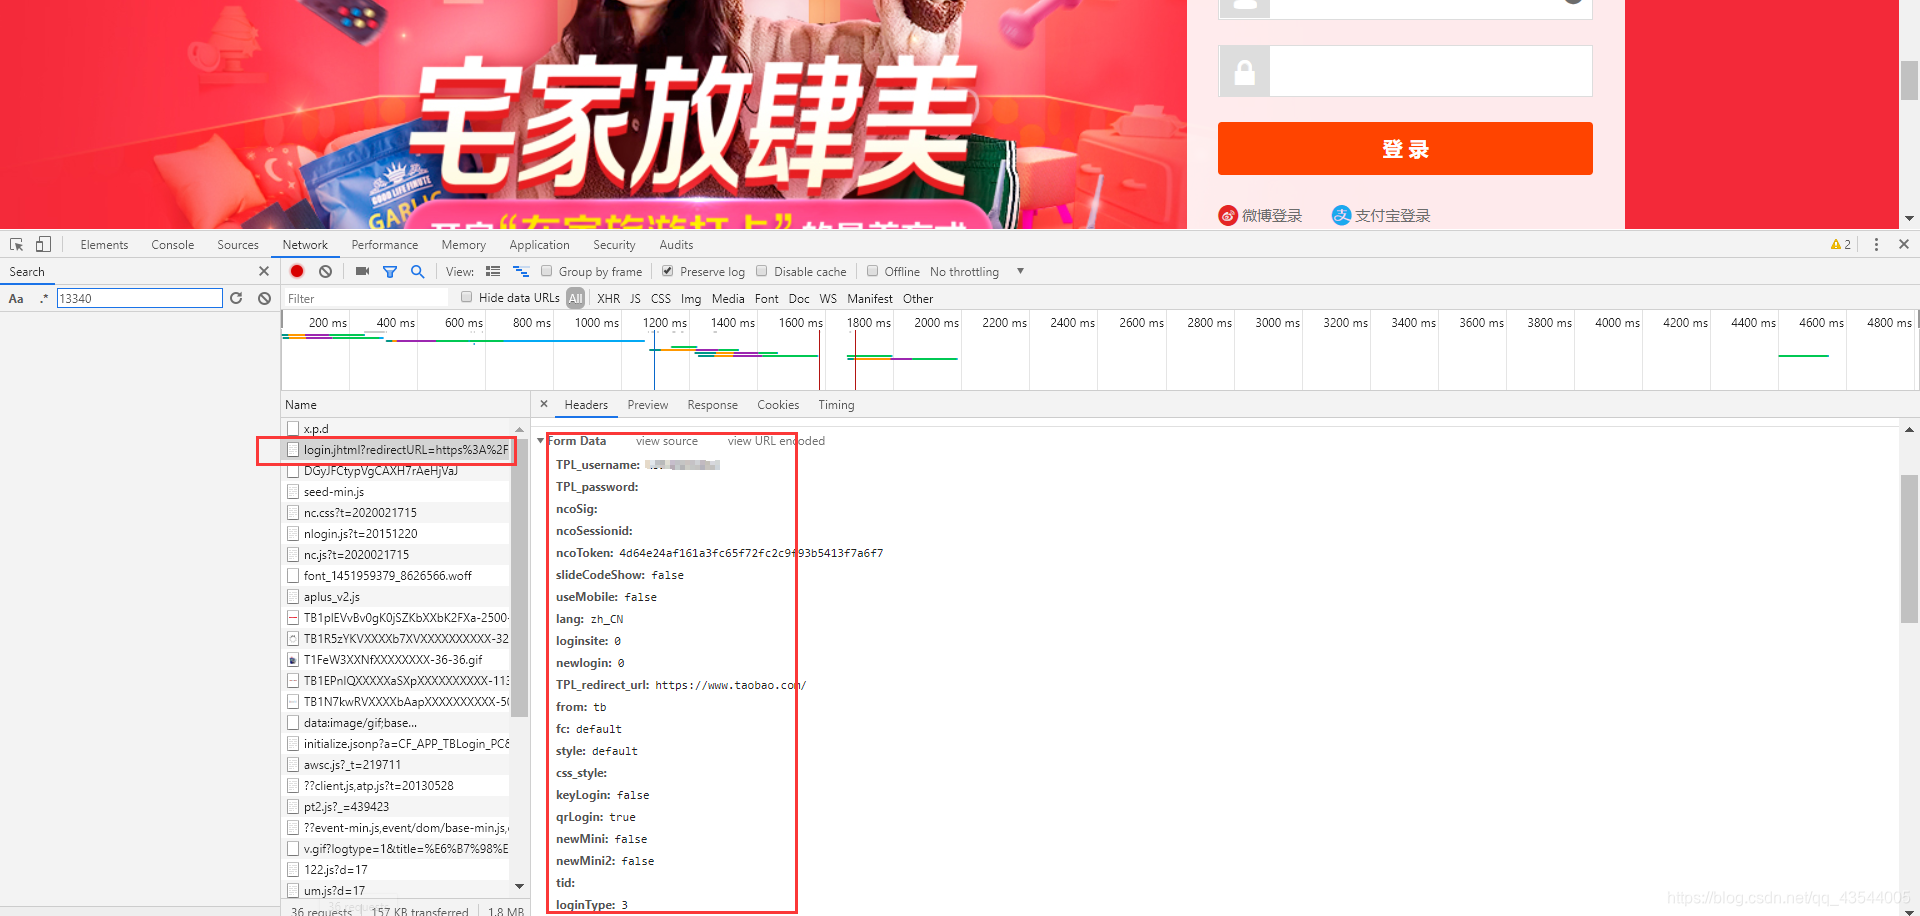Open the Security tab
Image resolution: width=1920 pixels, height=916 pixels.
coord(614,244)
